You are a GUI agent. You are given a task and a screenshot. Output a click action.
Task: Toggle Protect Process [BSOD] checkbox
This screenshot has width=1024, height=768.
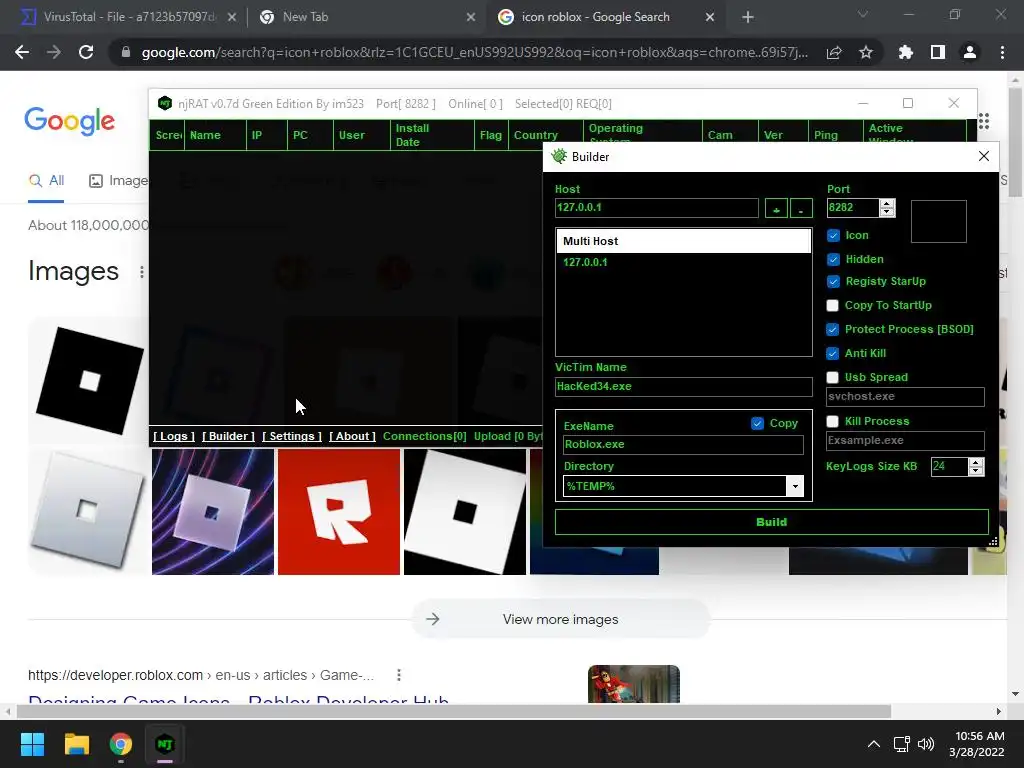pos(833,329)
